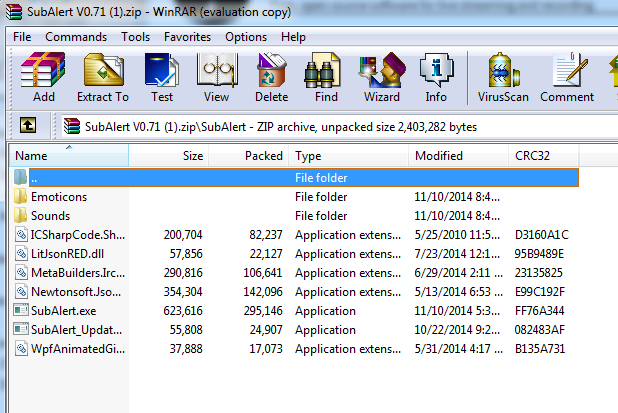Sort by the Size column header
Image resolution: width=618 pixels, height=413 pixels.
pos(169,156)
